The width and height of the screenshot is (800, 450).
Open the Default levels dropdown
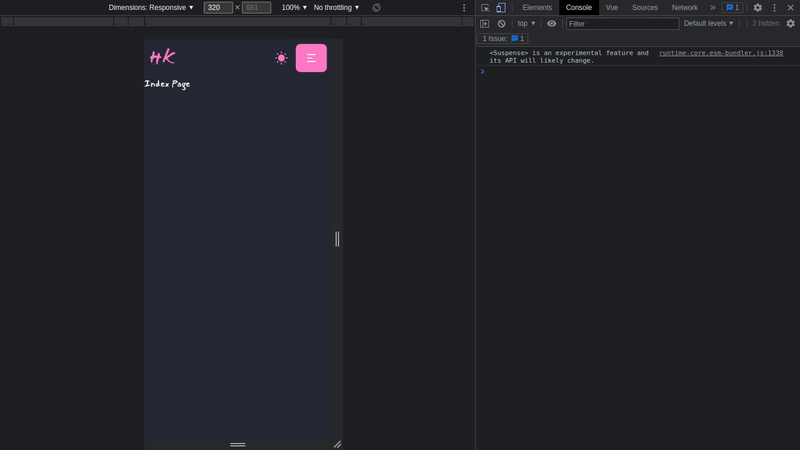[708, 23]
